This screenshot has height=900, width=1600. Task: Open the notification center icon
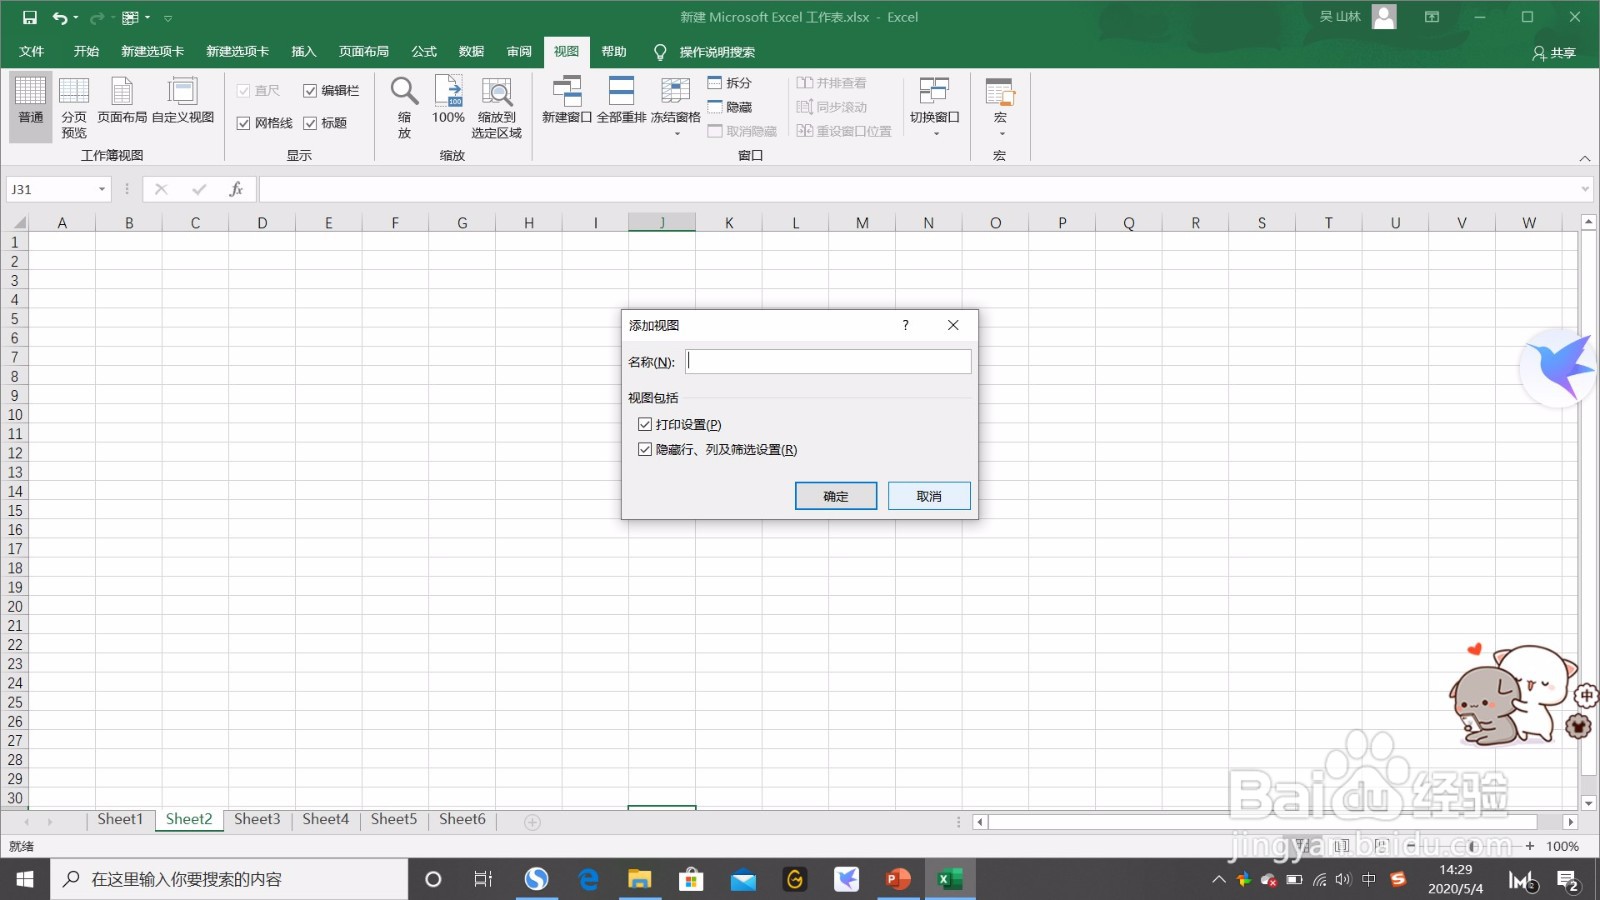(x=1568, y=880)
